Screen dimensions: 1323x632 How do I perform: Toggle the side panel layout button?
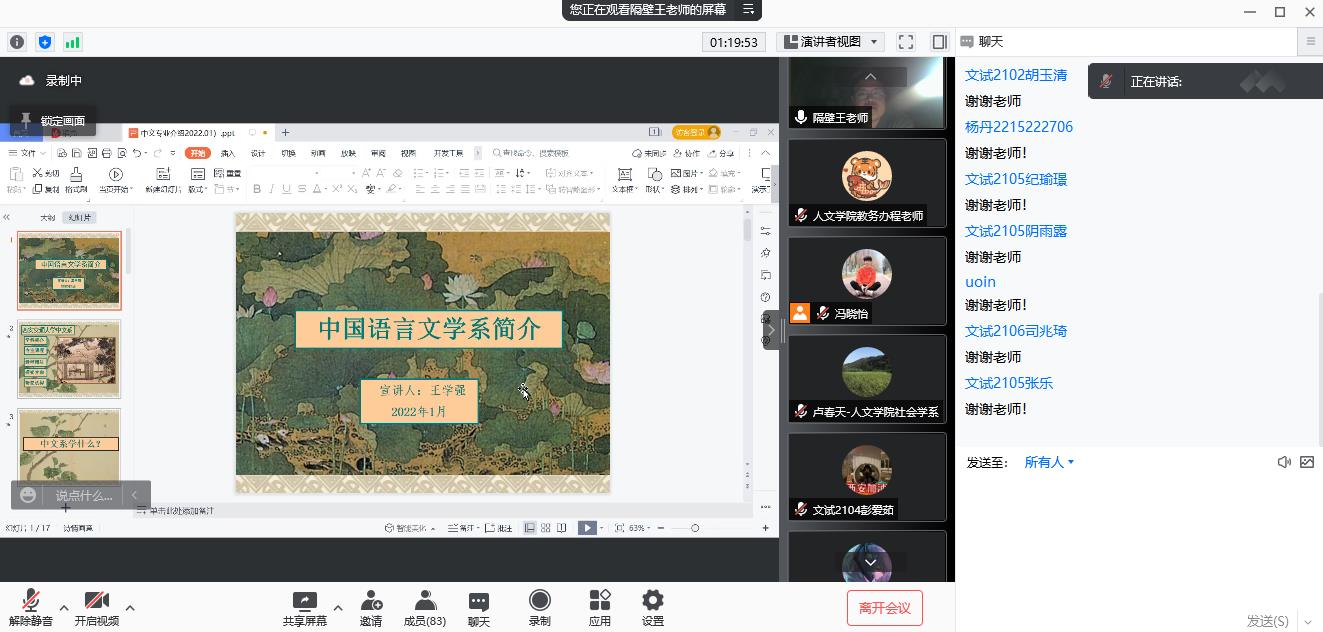point(939,42)
